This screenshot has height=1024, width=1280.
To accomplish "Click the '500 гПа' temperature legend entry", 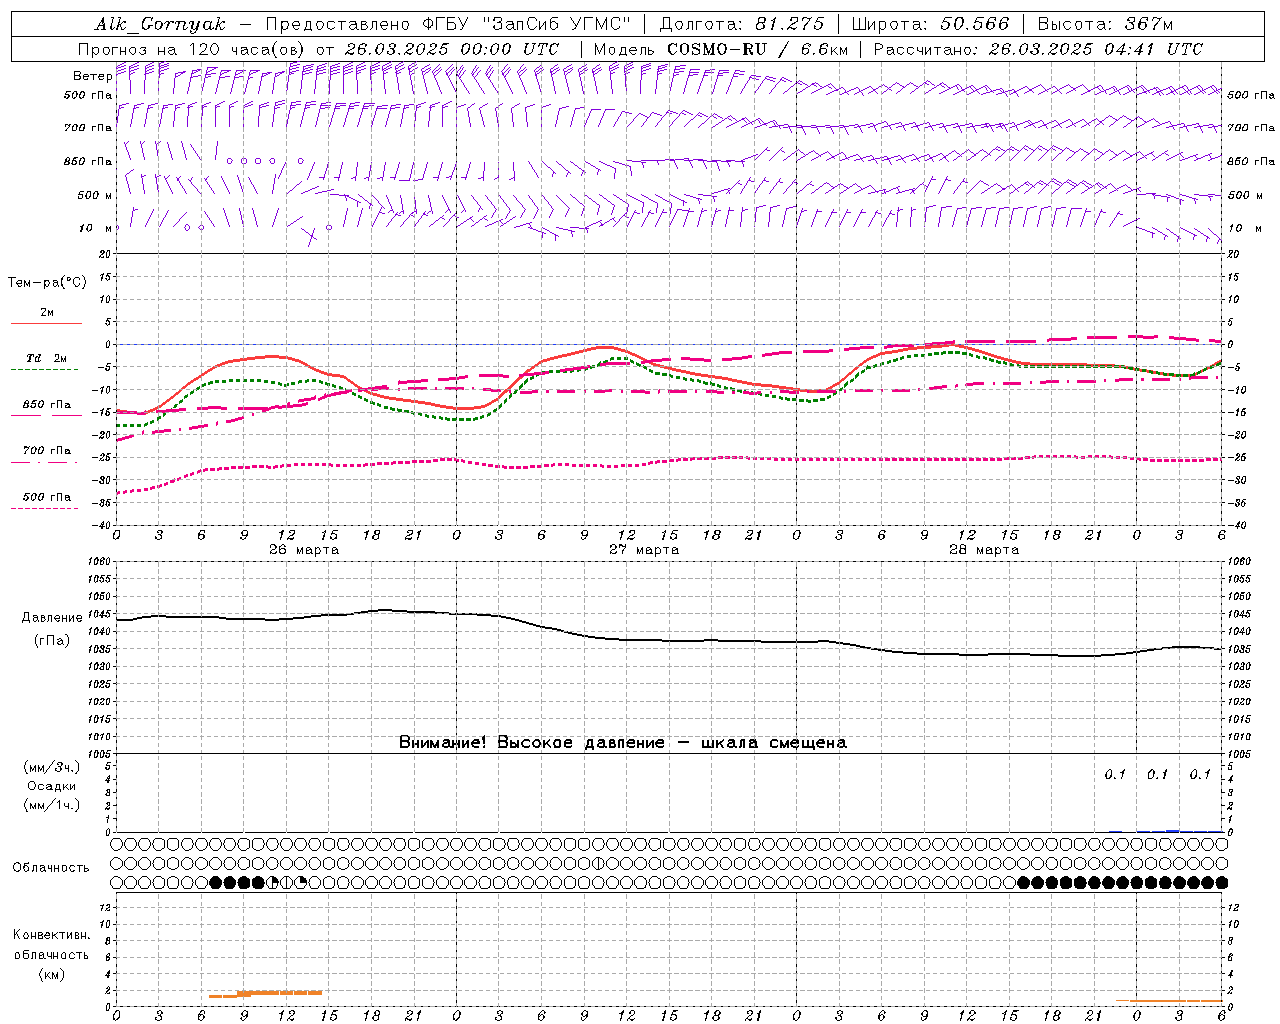I will (x=47, y=497).
